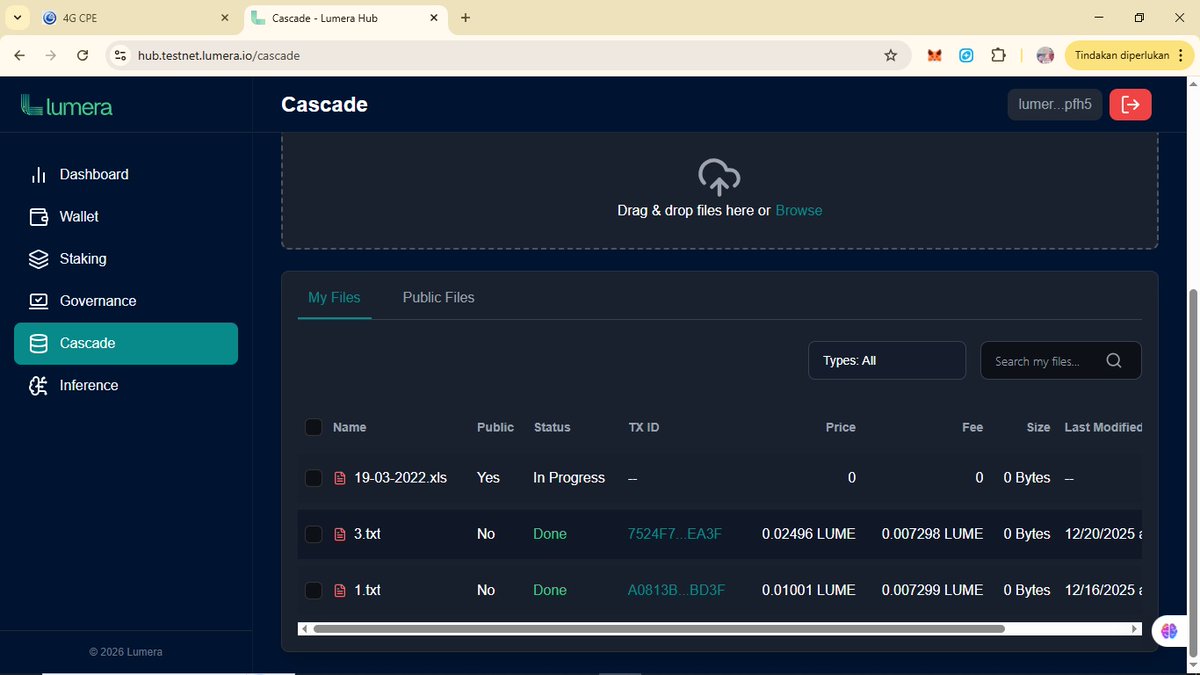
Task: Go forward with the browser forward arrow
Action: point(51,56)
